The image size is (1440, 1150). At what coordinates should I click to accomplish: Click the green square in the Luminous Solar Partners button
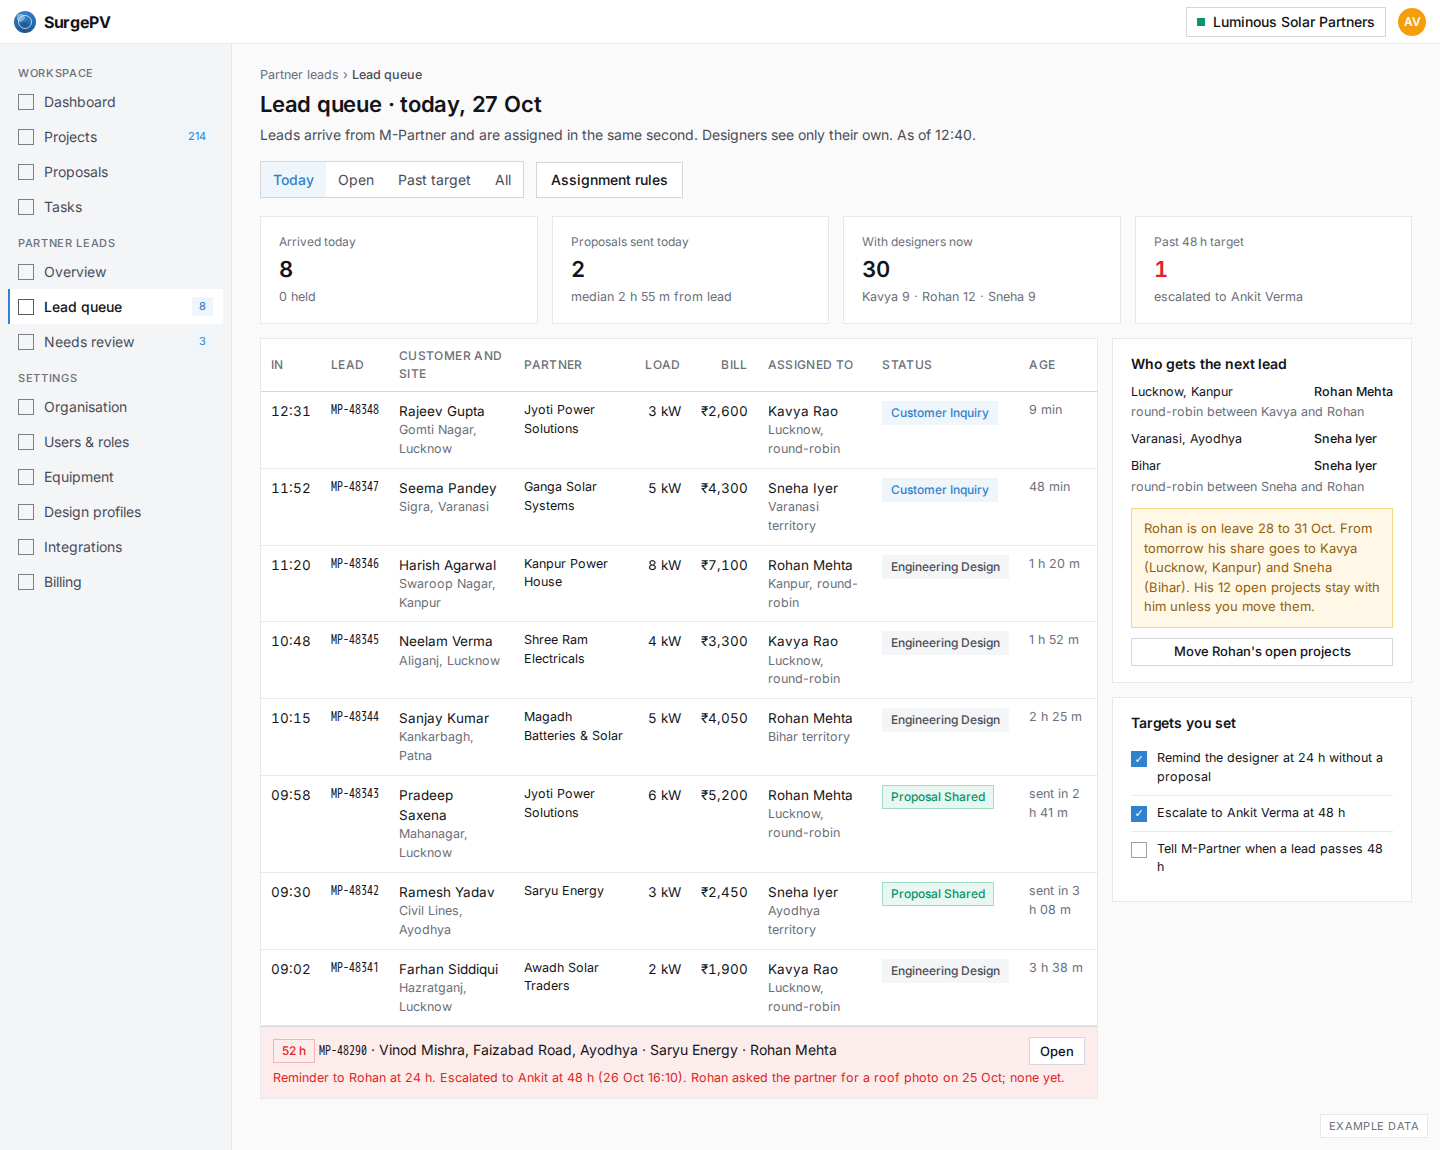pyautogui.click(x=1201, y=22)
